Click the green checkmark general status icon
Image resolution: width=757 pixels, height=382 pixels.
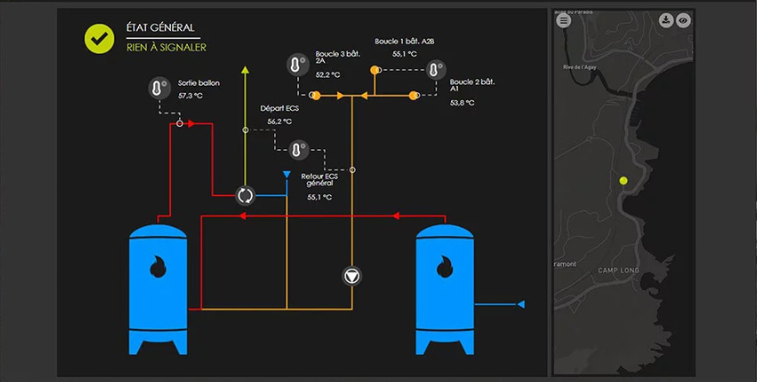(x=99, y=39)
